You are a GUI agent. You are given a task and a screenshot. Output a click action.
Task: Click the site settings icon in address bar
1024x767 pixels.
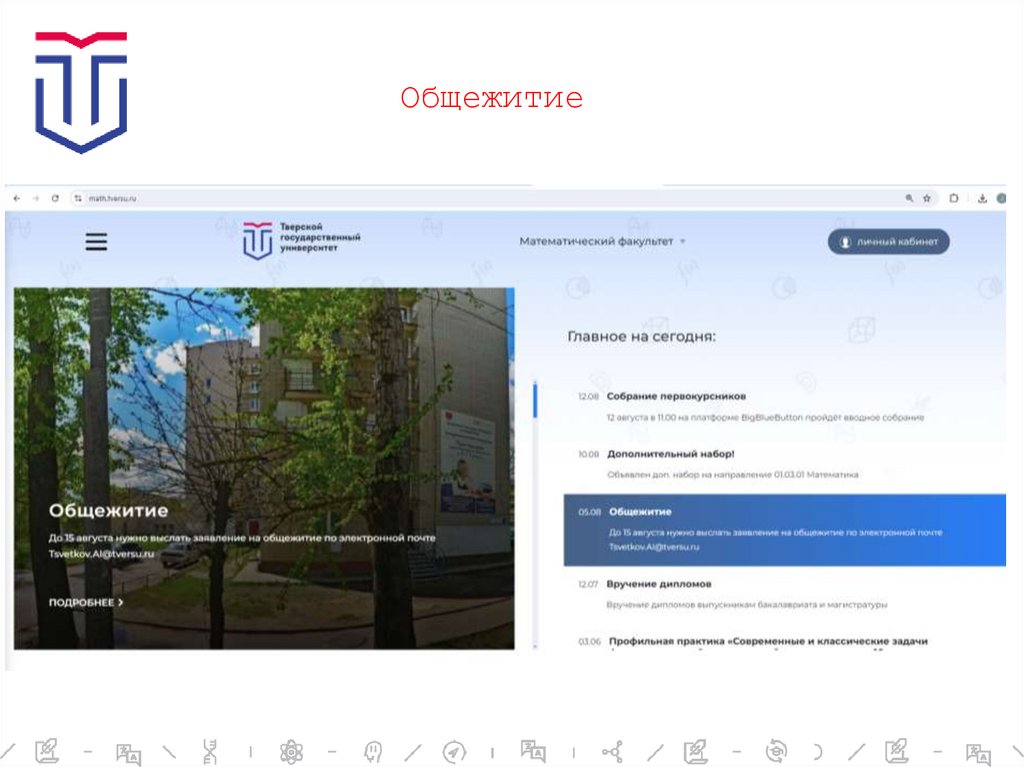[78, 199]
